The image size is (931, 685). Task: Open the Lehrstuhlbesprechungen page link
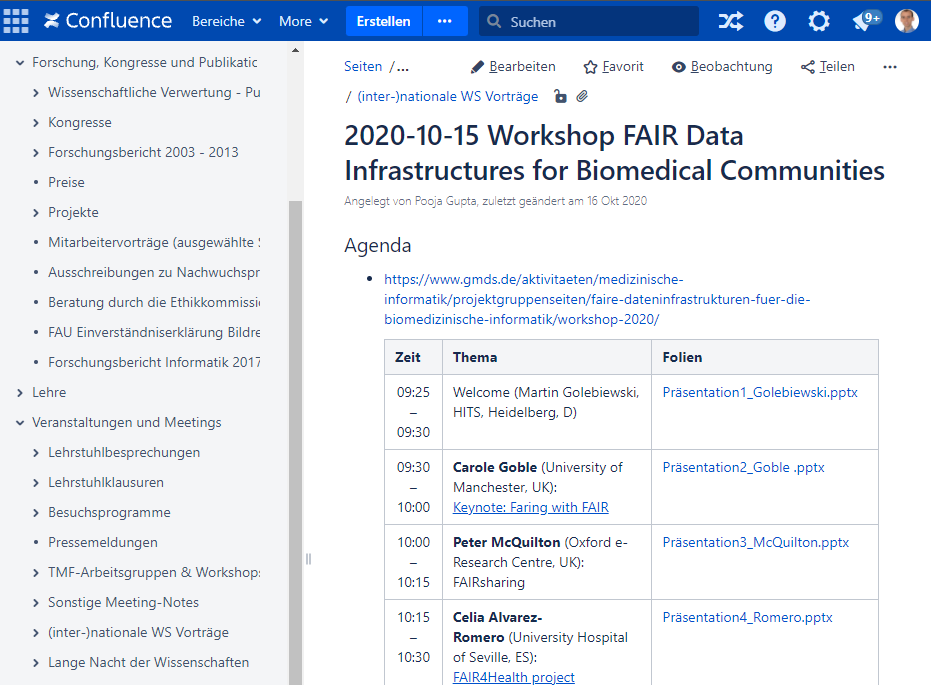click(124, 452)
